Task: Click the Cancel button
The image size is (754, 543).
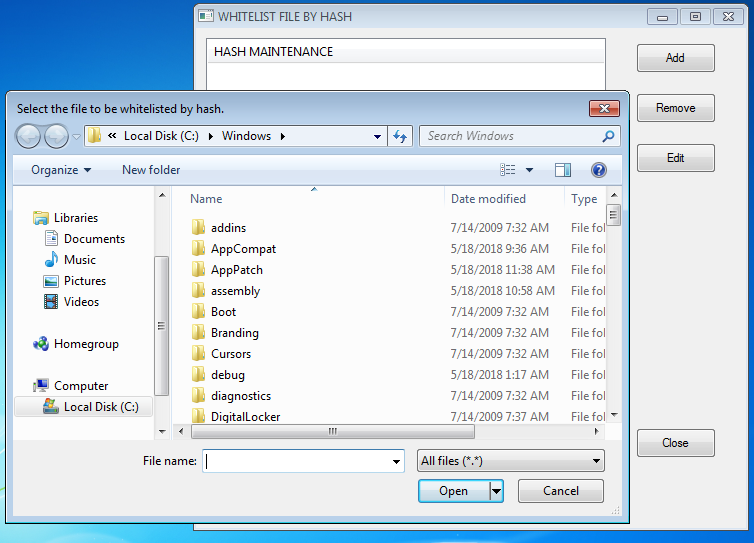Action: pos(561,491)
